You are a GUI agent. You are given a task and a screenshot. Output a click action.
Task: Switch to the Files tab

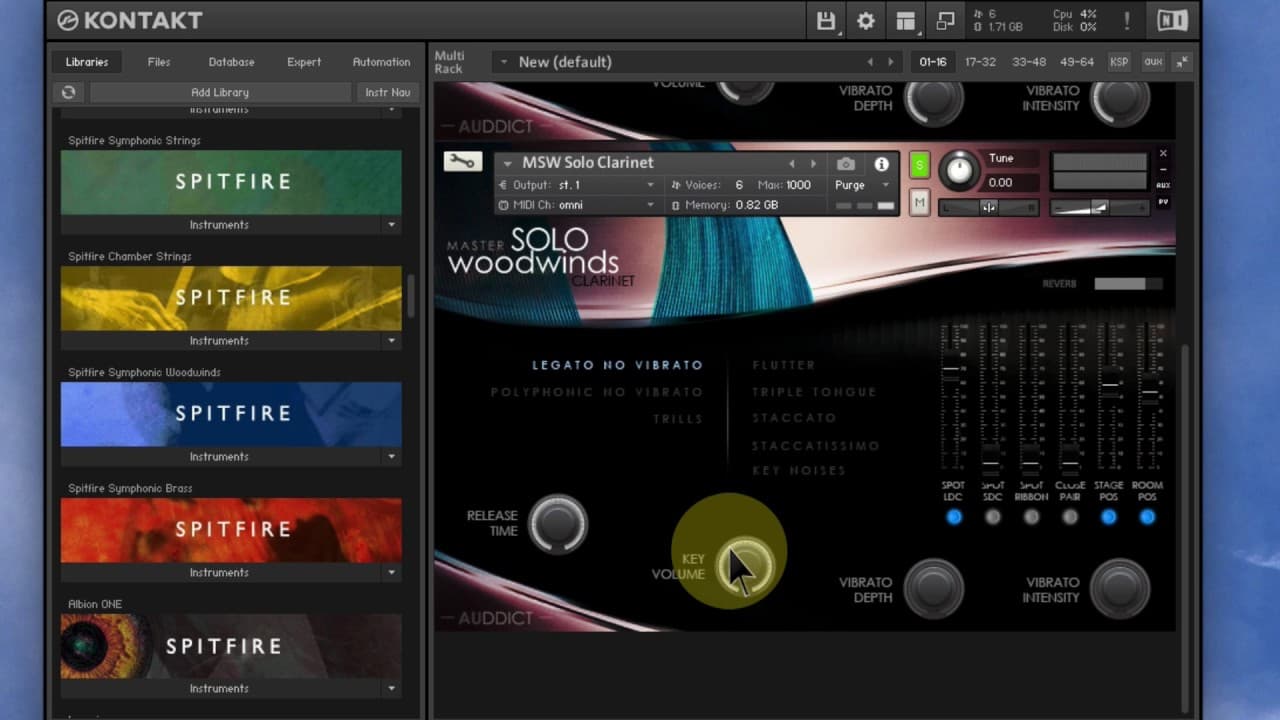pos(159,62)
